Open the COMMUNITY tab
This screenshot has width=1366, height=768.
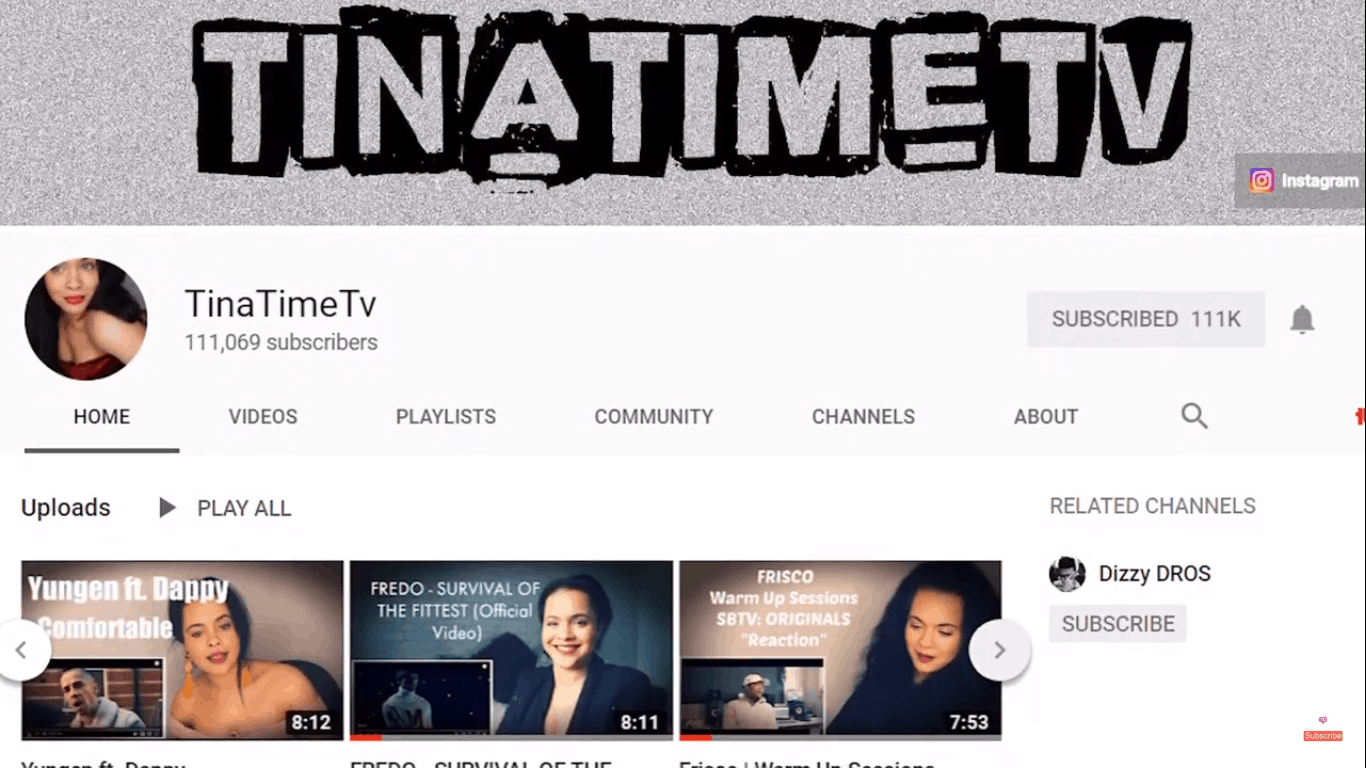[654, 417]
